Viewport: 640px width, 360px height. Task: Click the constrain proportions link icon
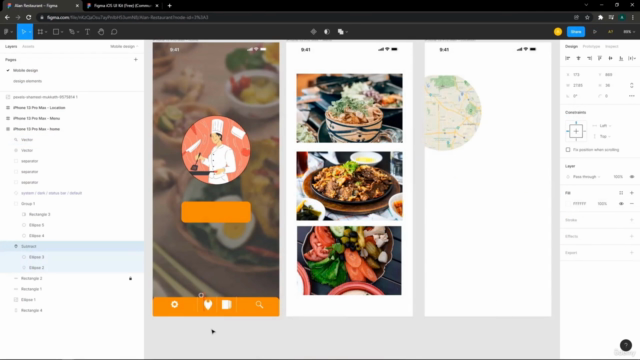pyautogui.click(x=632, y=85)
